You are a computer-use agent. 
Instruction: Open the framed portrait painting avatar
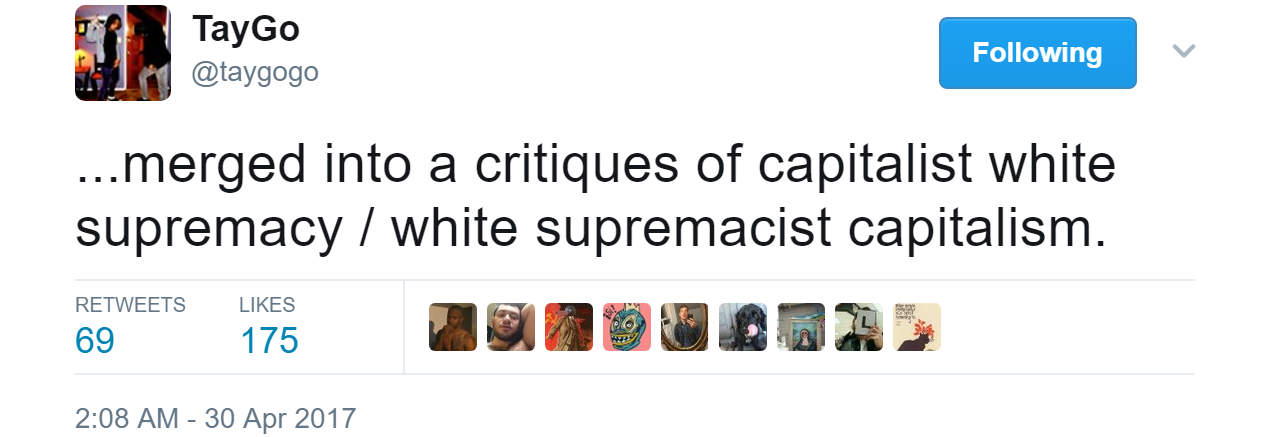800,327
